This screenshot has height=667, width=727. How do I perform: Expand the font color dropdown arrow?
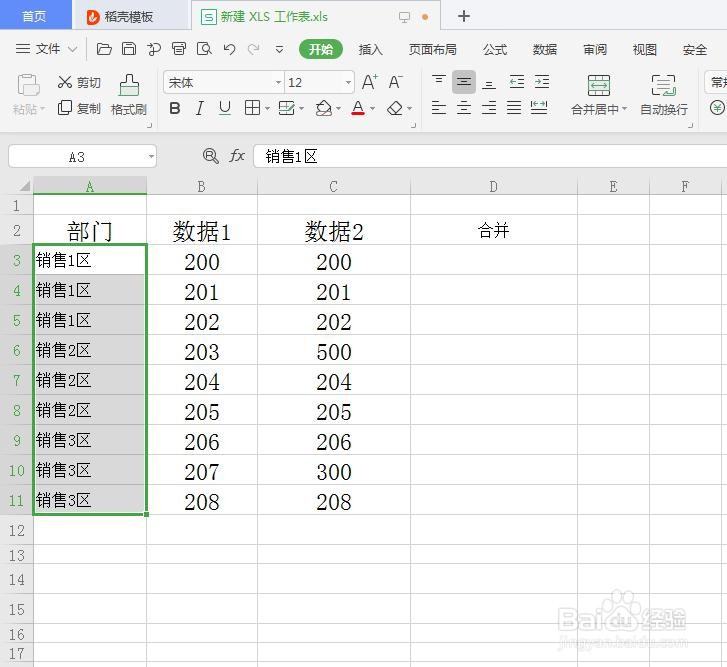click(372, 109)
